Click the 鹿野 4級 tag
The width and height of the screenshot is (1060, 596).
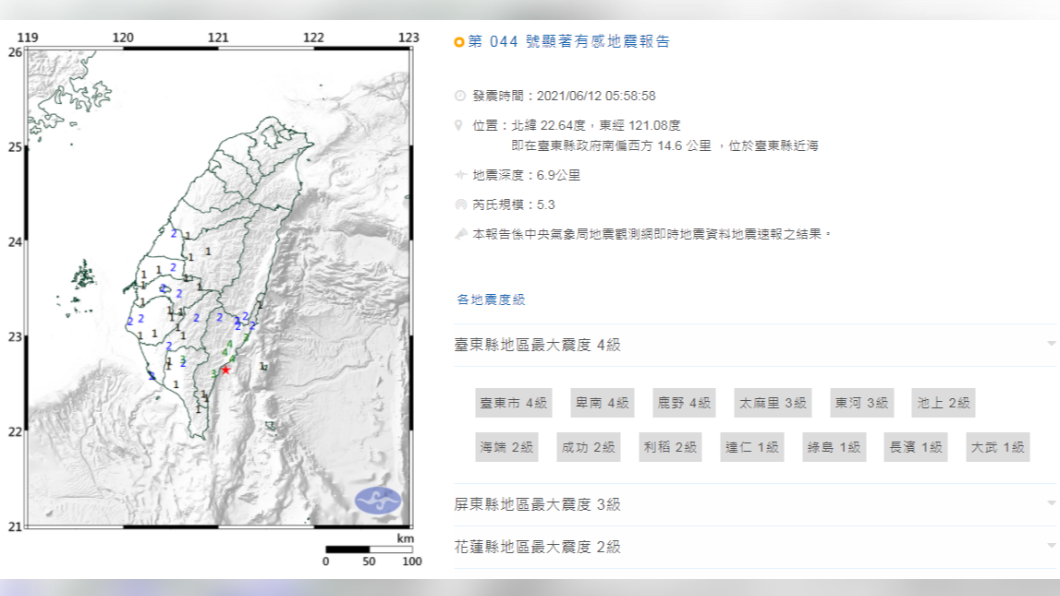point(683,403)
